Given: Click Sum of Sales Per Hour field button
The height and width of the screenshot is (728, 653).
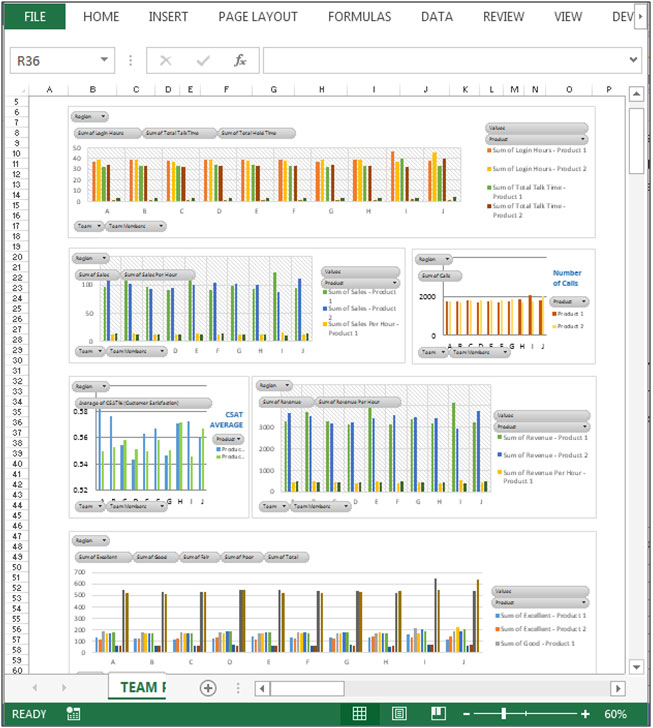Looking at the screenshot, I should click(158, 274).
